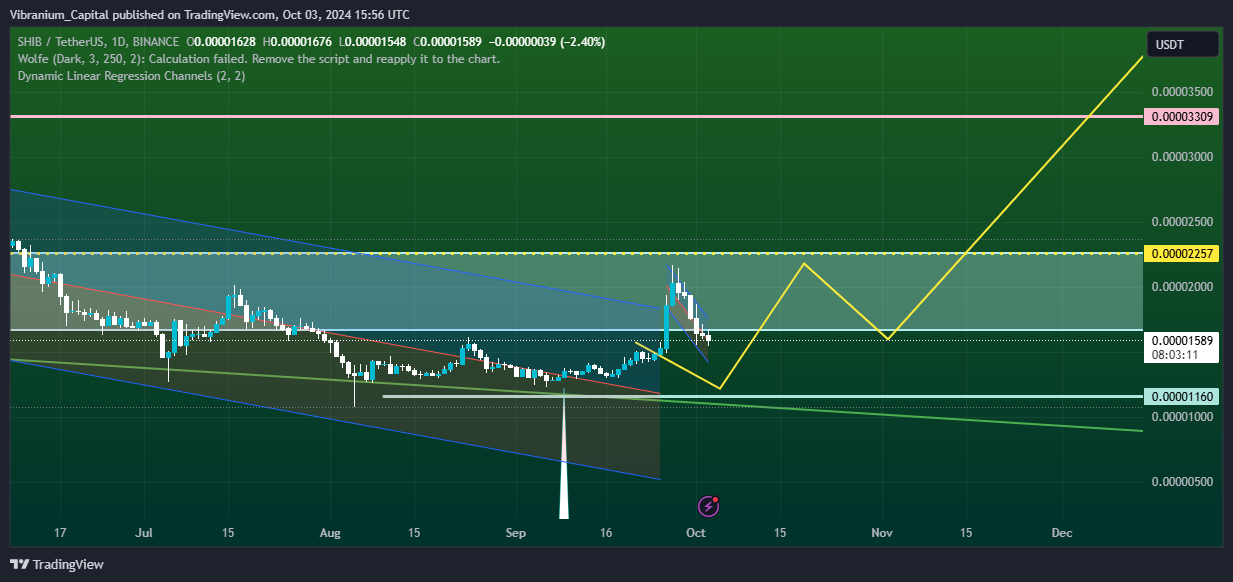
Task: Click the 0.00002000 axis price value
Action: pyautogui.click(x=1182, y=286)
